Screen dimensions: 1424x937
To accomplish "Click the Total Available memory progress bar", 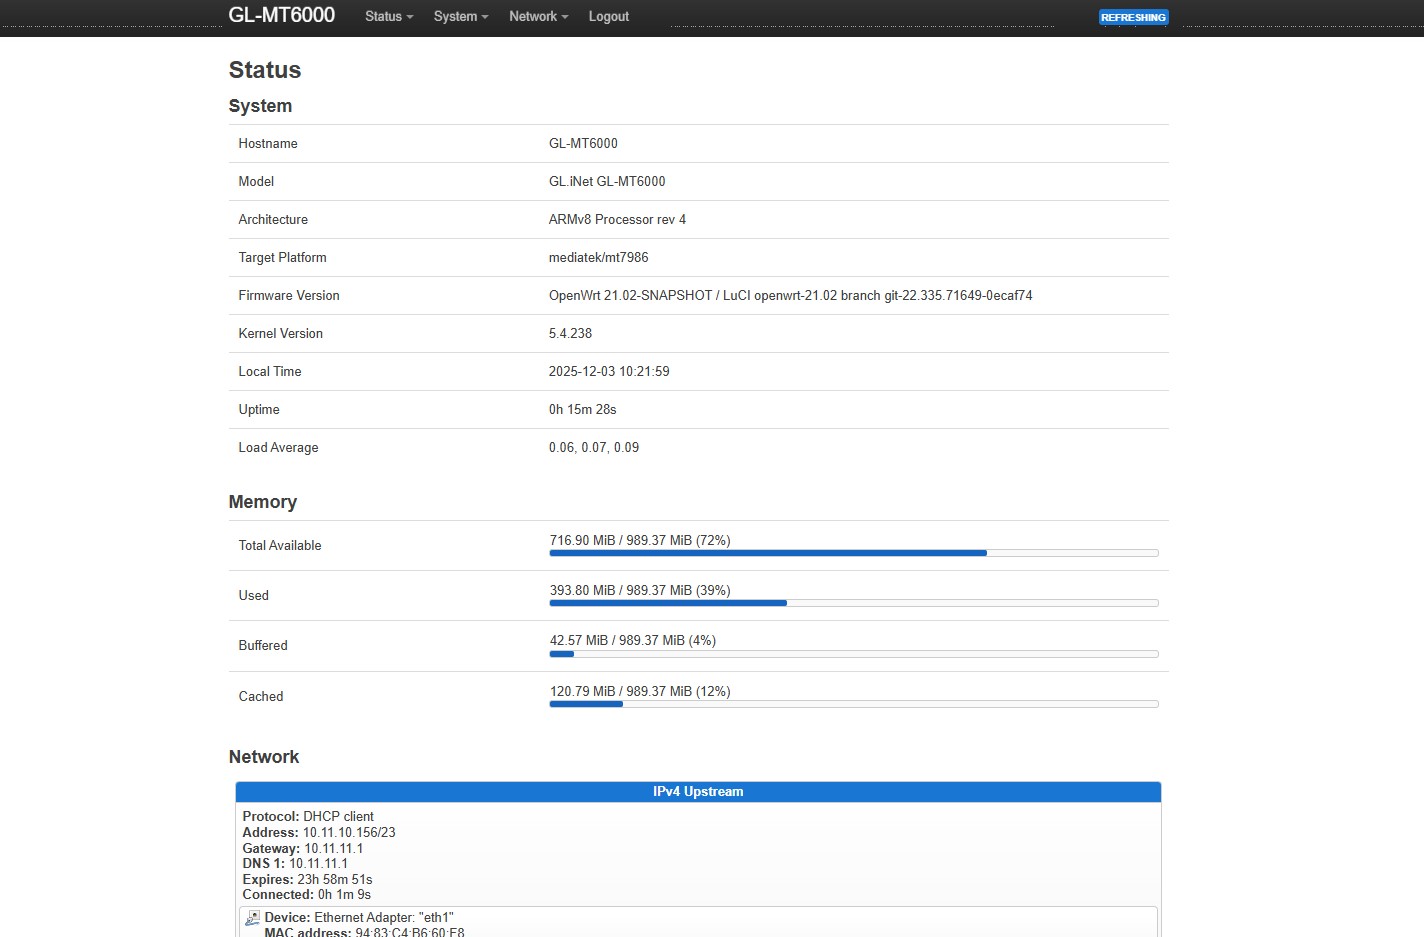I will pos(853,553).
